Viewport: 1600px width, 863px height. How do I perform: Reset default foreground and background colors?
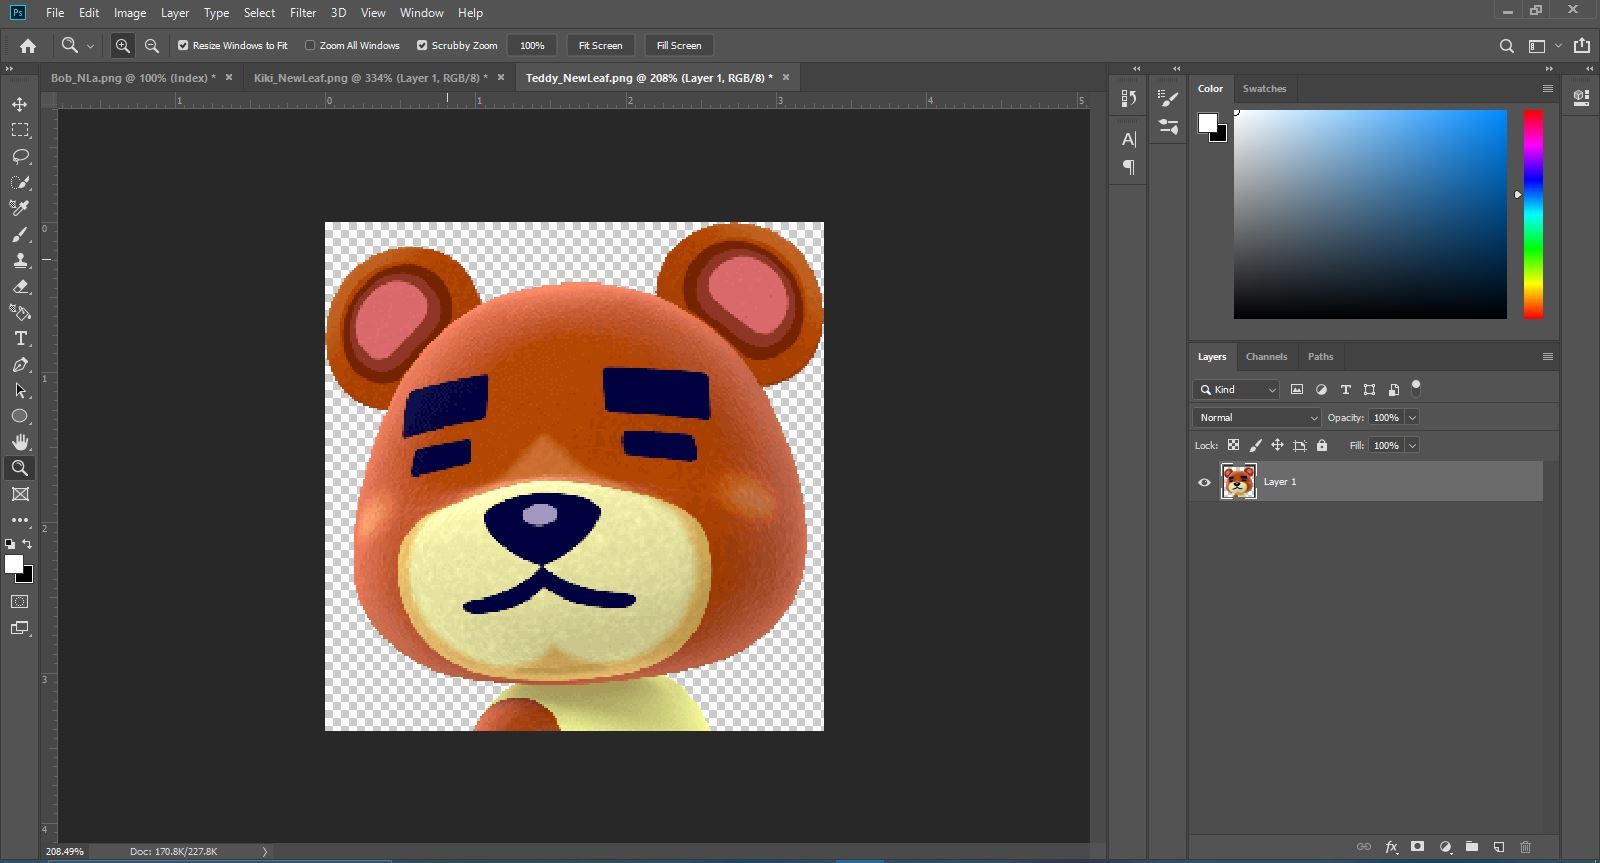coord(10,544)
